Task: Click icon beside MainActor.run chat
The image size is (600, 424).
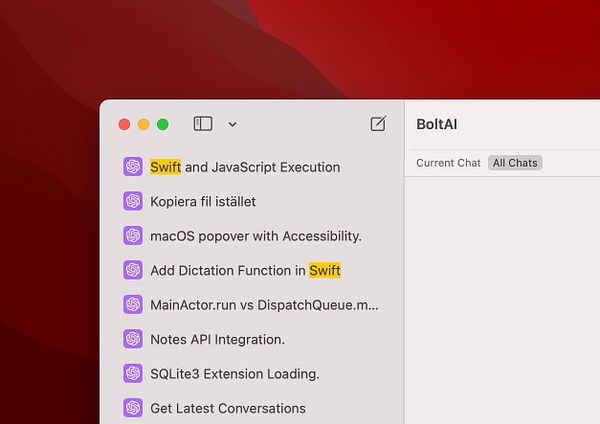Action: (133, 304)
